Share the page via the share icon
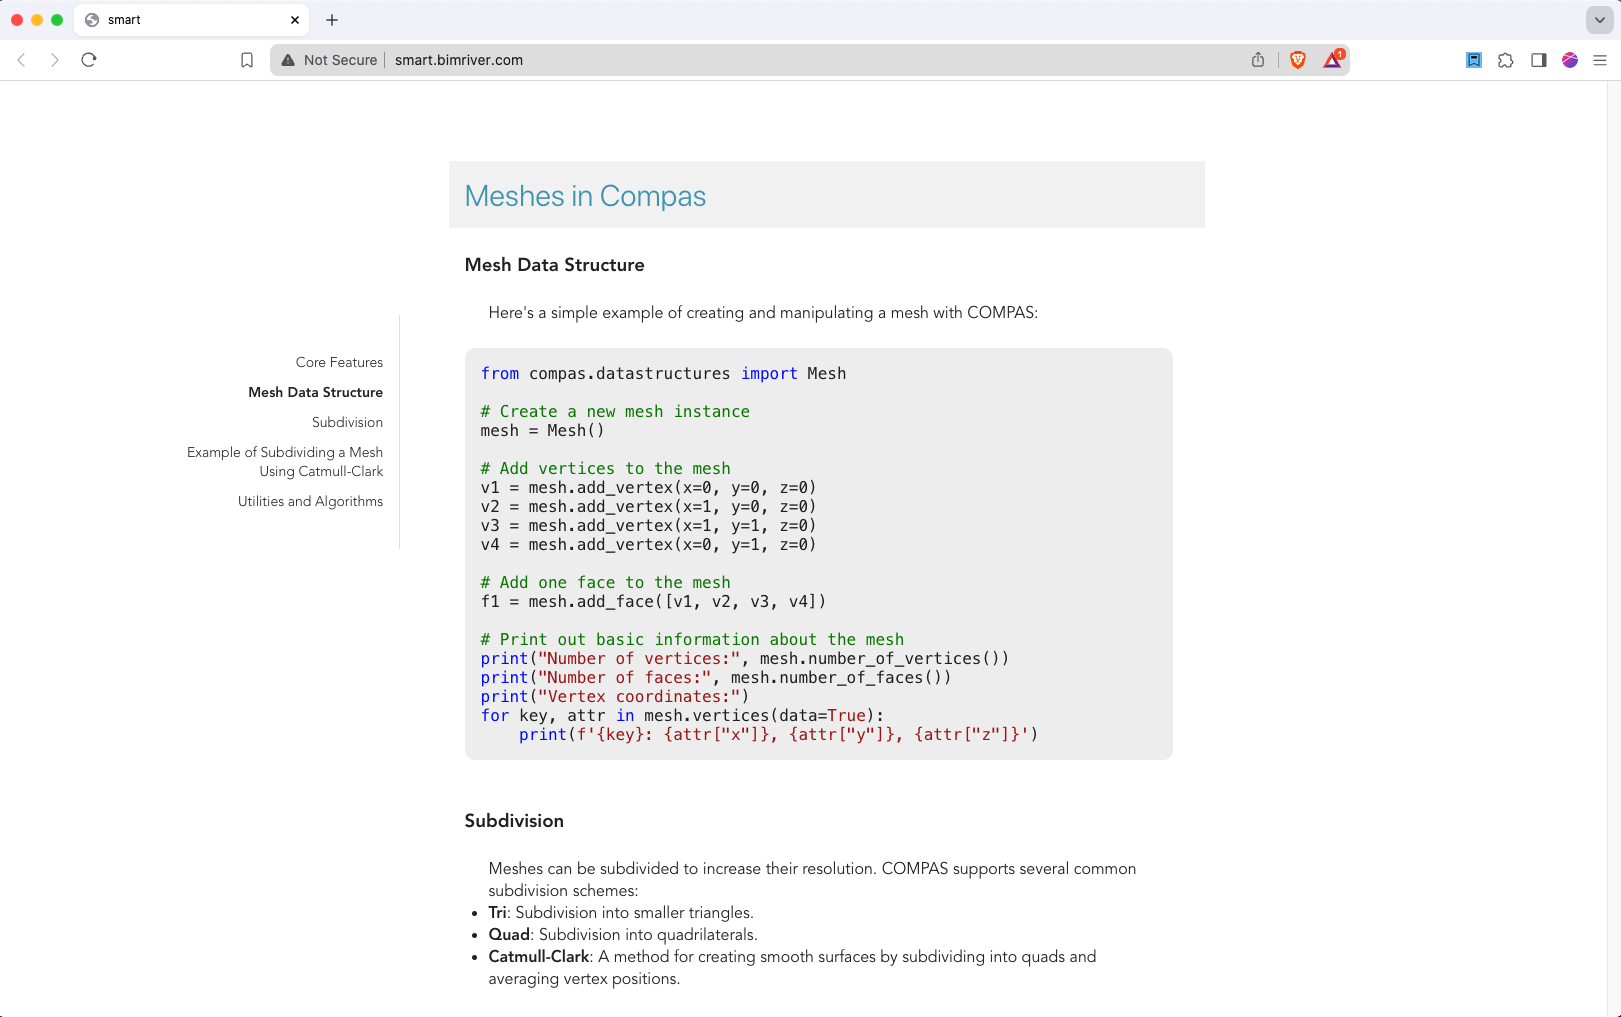 click(1258, 60)
